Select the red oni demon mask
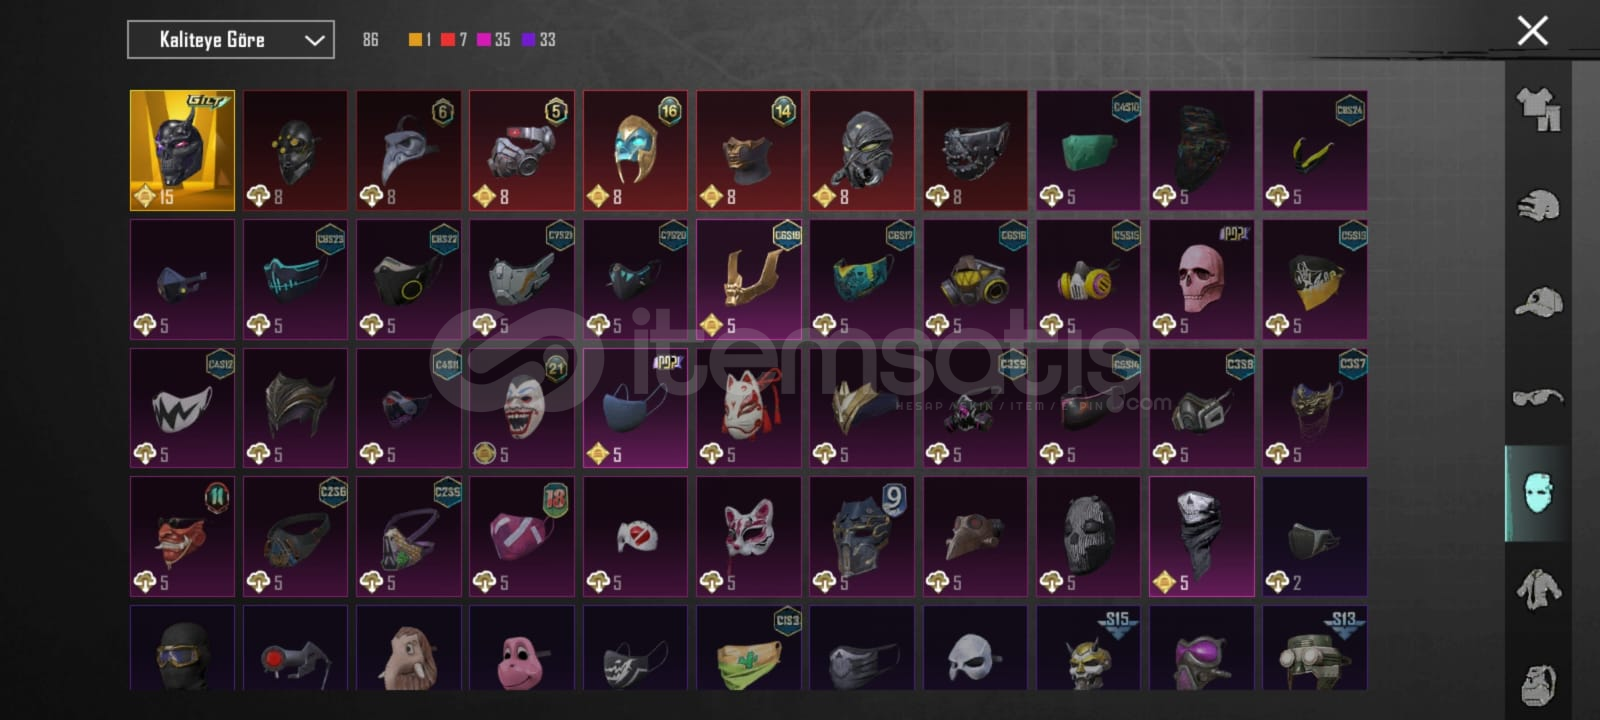Image resolution: width=1600 pixels, height=720 pixels. tap(182, 536)
